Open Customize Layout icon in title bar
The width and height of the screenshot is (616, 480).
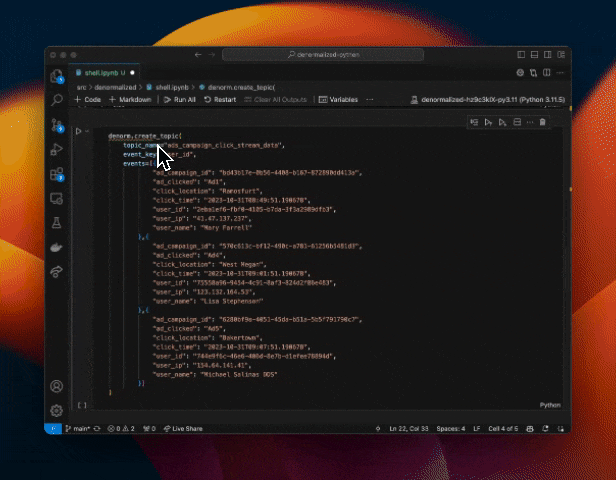[561, 55]
